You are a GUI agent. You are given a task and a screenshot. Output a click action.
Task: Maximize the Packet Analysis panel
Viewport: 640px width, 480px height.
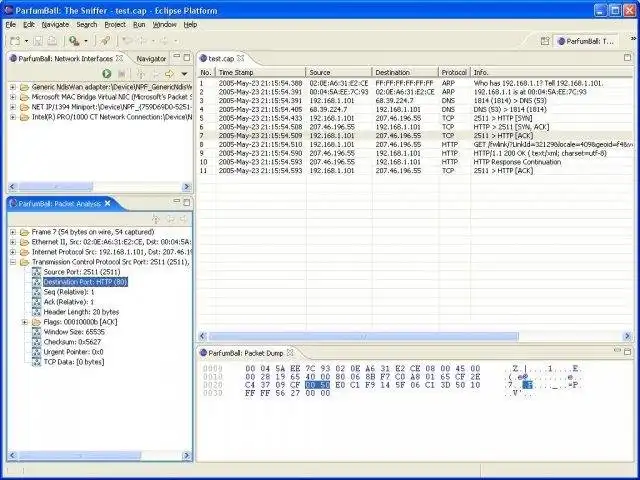(187, 202)
